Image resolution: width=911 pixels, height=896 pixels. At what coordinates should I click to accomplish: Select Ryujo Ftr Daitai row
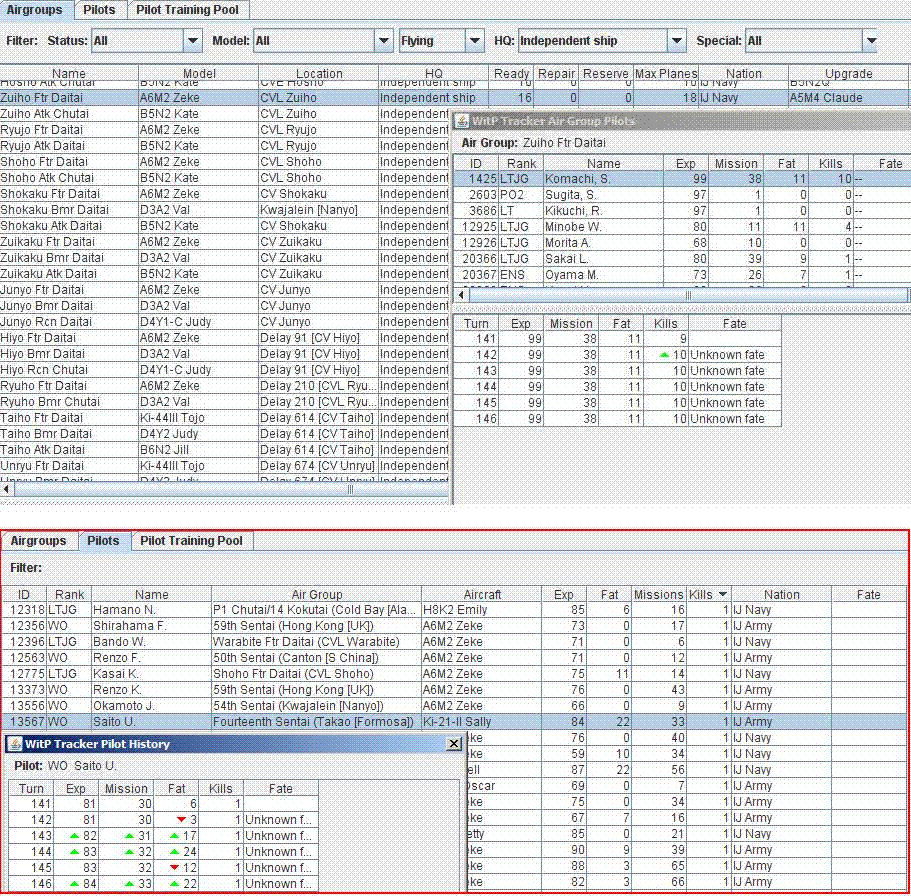tap(225, 130)
